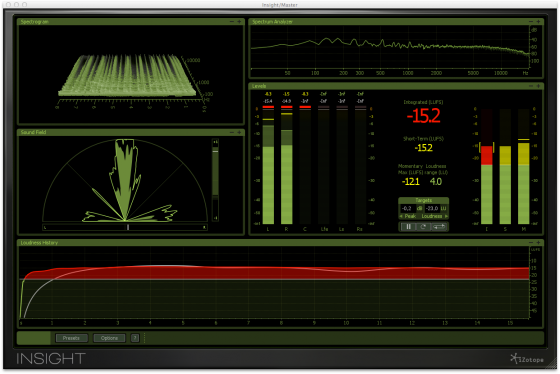The width and height of the screenshot is (560, 374).
Task: Click the C channel level meter
Action: 305,166
